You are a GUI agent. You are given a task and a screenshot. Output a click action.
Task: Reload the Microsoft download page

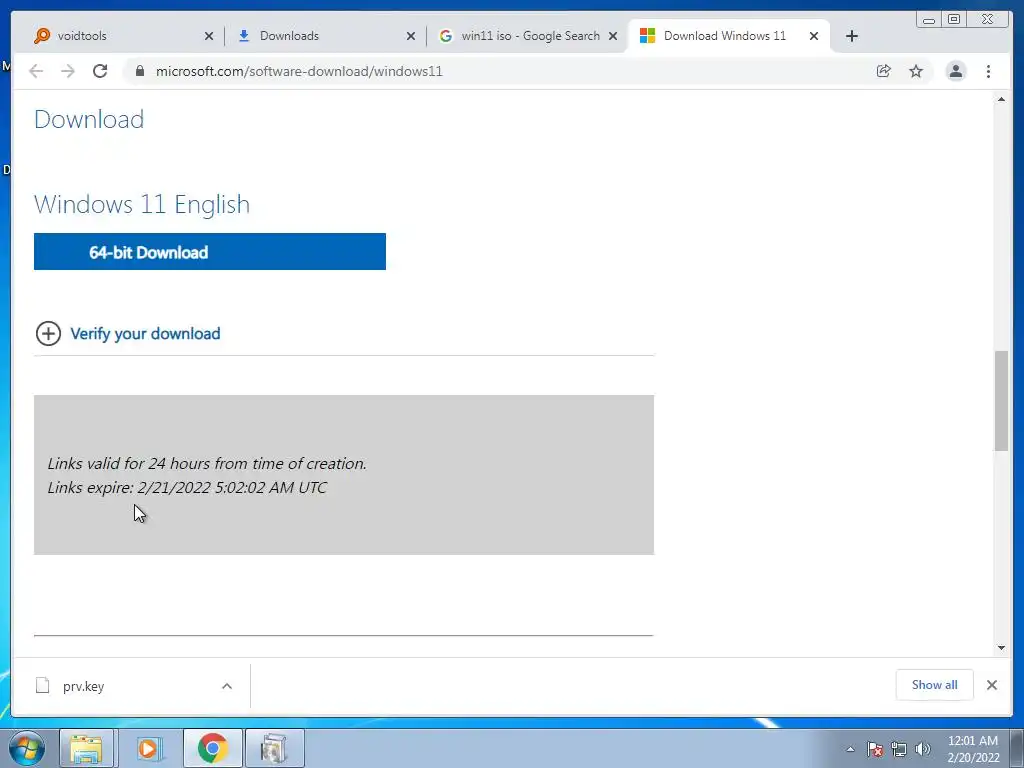pos(100,71)
